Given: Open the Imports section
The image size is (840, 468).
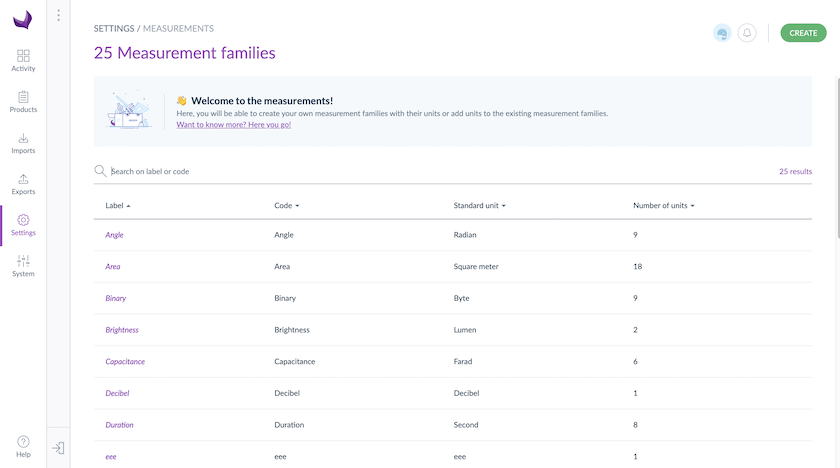Looking at the screenshot, I should pos(23,143).
